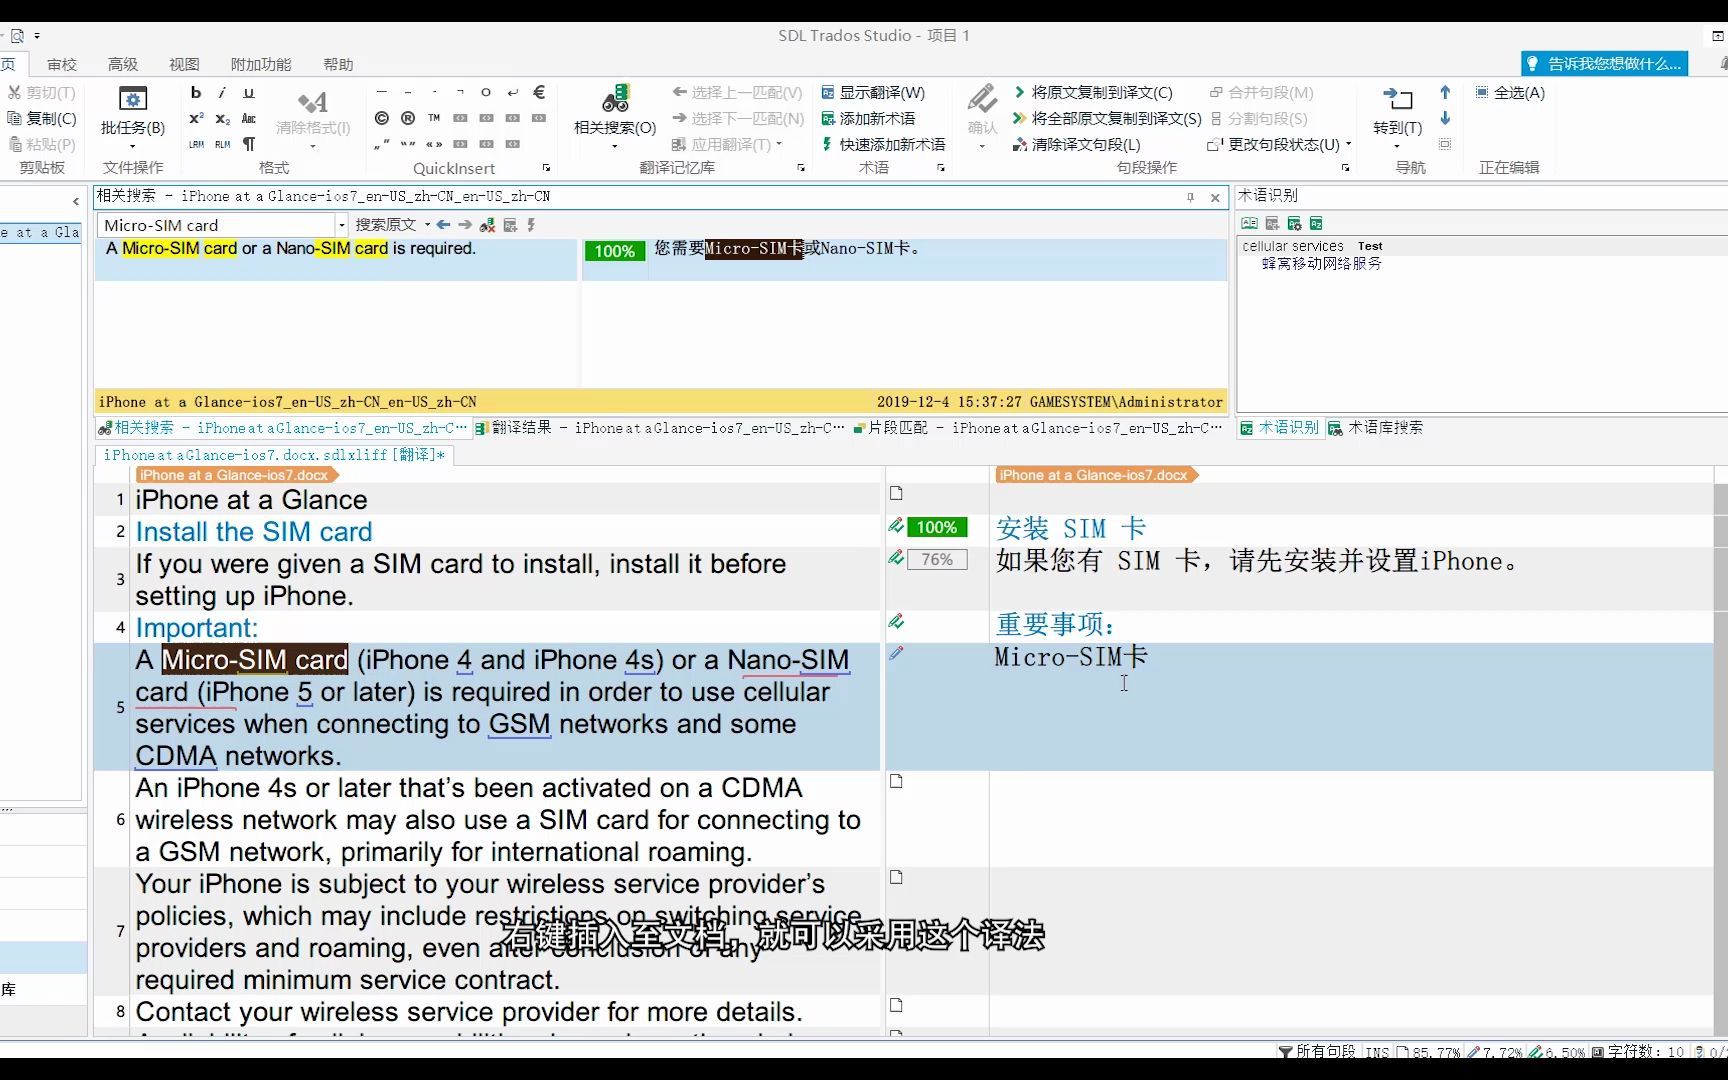Open the Concordance Search (相关搜索) dropdown arrow

[615, 147]
